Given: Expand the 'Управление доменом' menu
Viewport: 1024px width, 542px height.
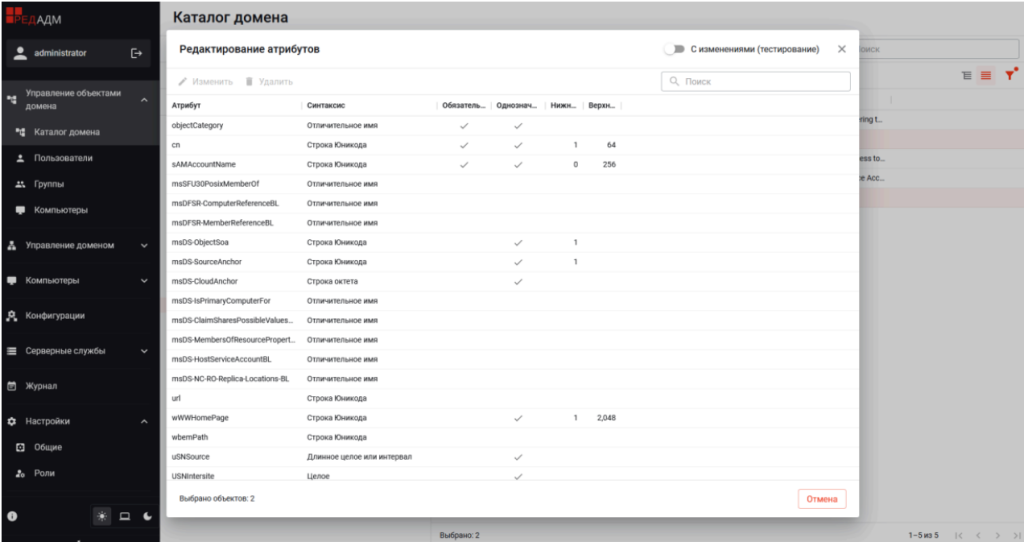Looking at the screenshot, I should point(144,245).
